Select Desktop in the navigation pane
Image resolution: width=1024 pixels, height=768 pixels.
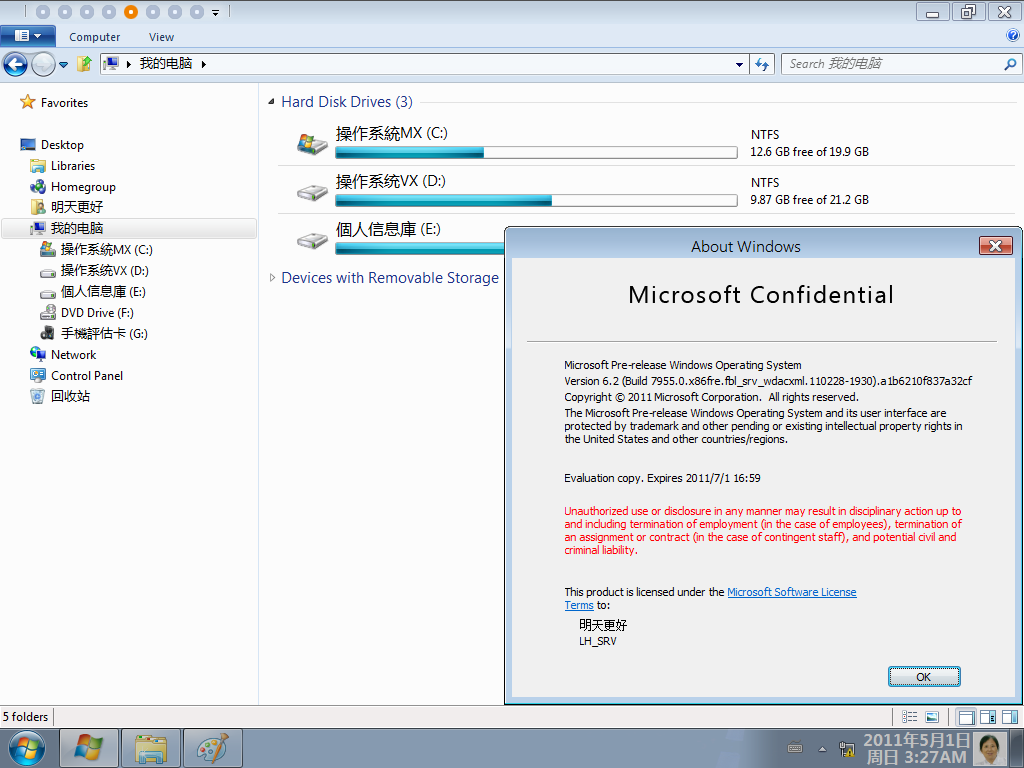click(62, 144)
